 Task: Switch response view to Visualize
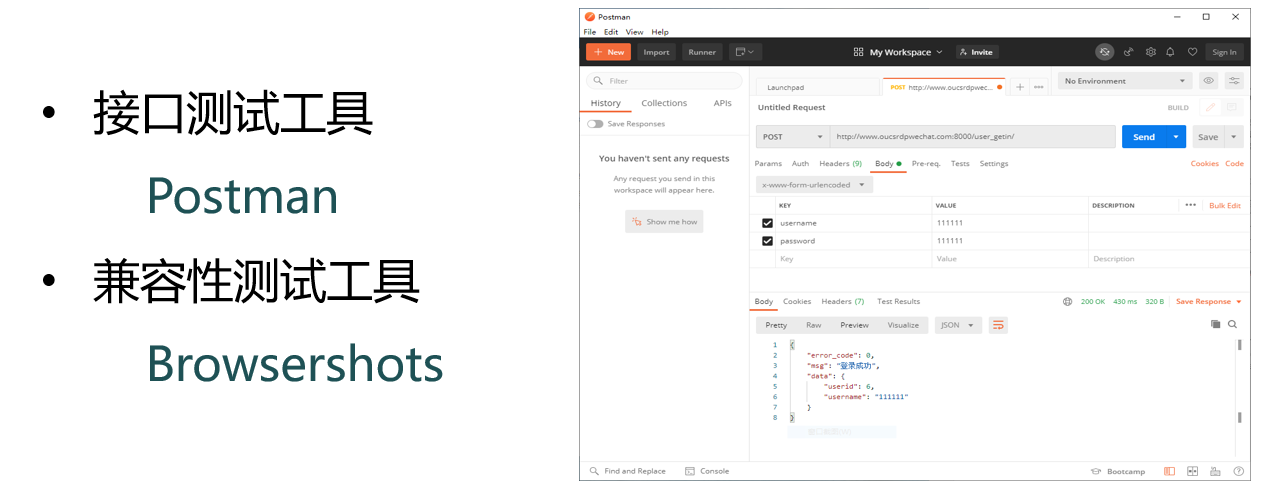903,325
